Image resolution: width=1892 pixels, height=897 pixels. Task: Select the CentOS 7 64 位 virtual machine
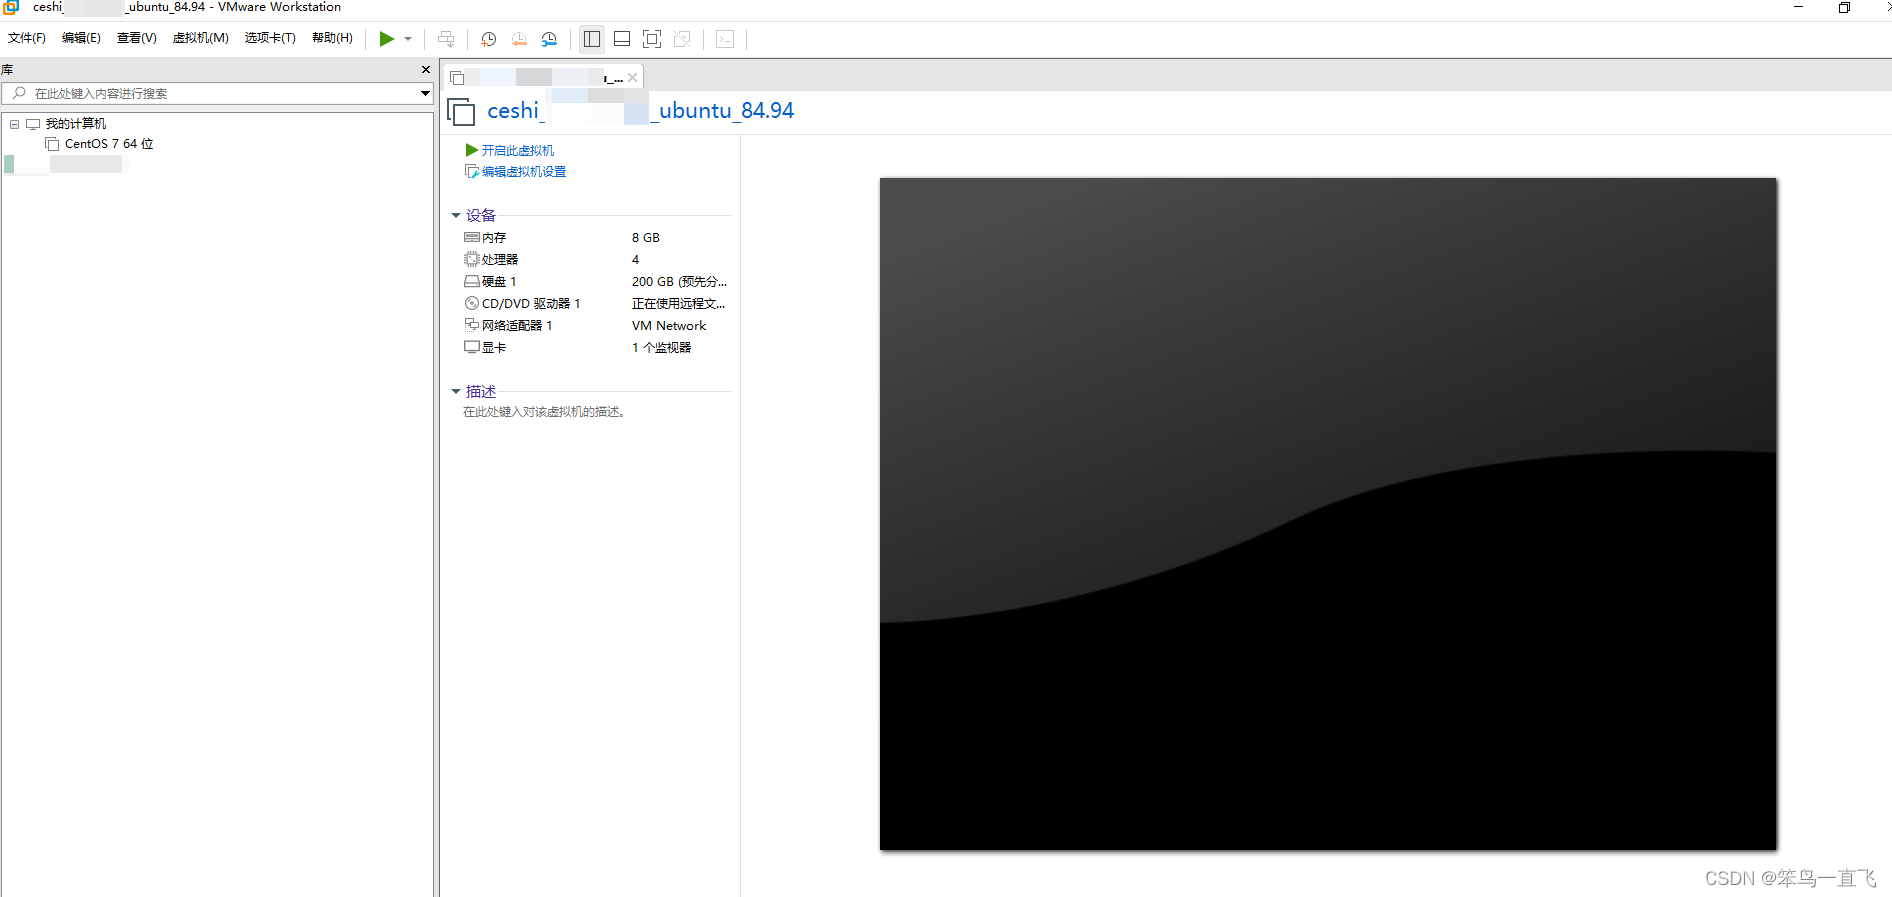109,144
